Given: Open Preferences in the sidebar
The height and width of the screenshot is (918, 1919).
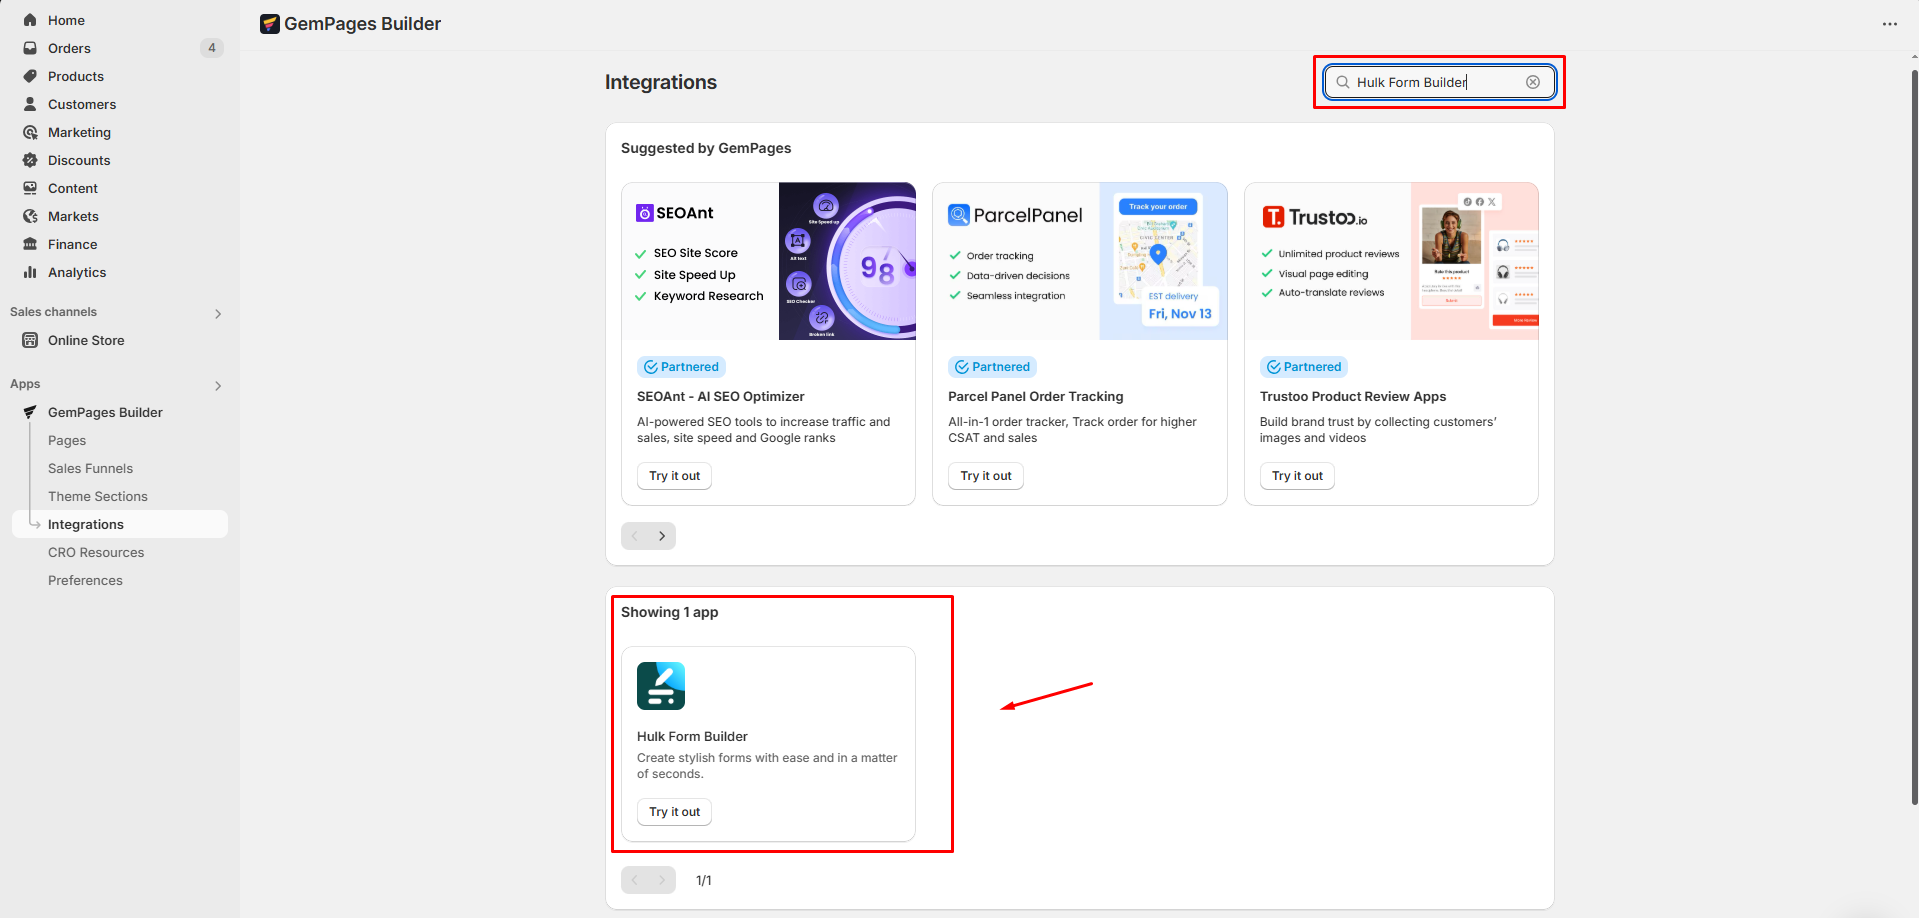Looking at the screenshot, I should (x=85, y=580).
